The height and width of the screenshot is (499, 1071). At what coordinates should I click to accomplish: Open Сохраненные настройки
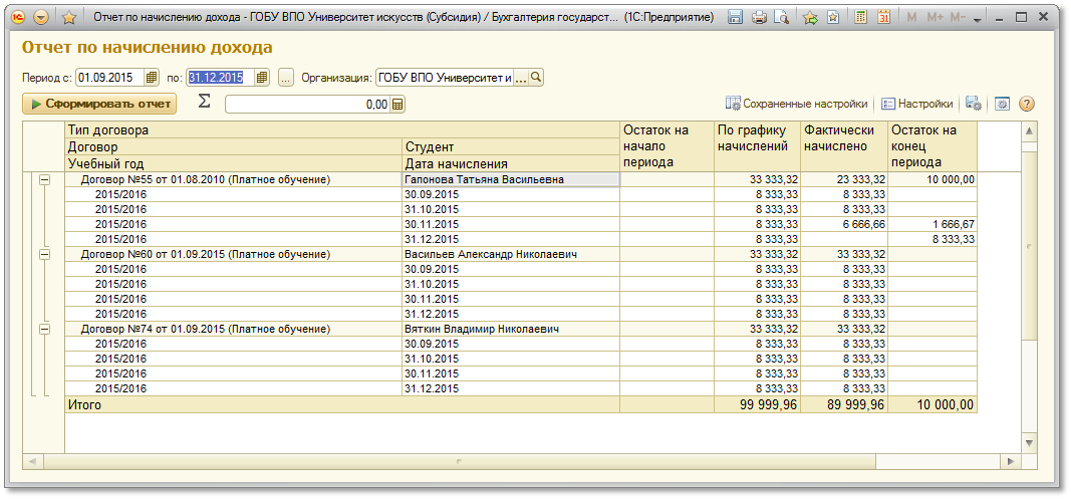(x=796, y=104)
